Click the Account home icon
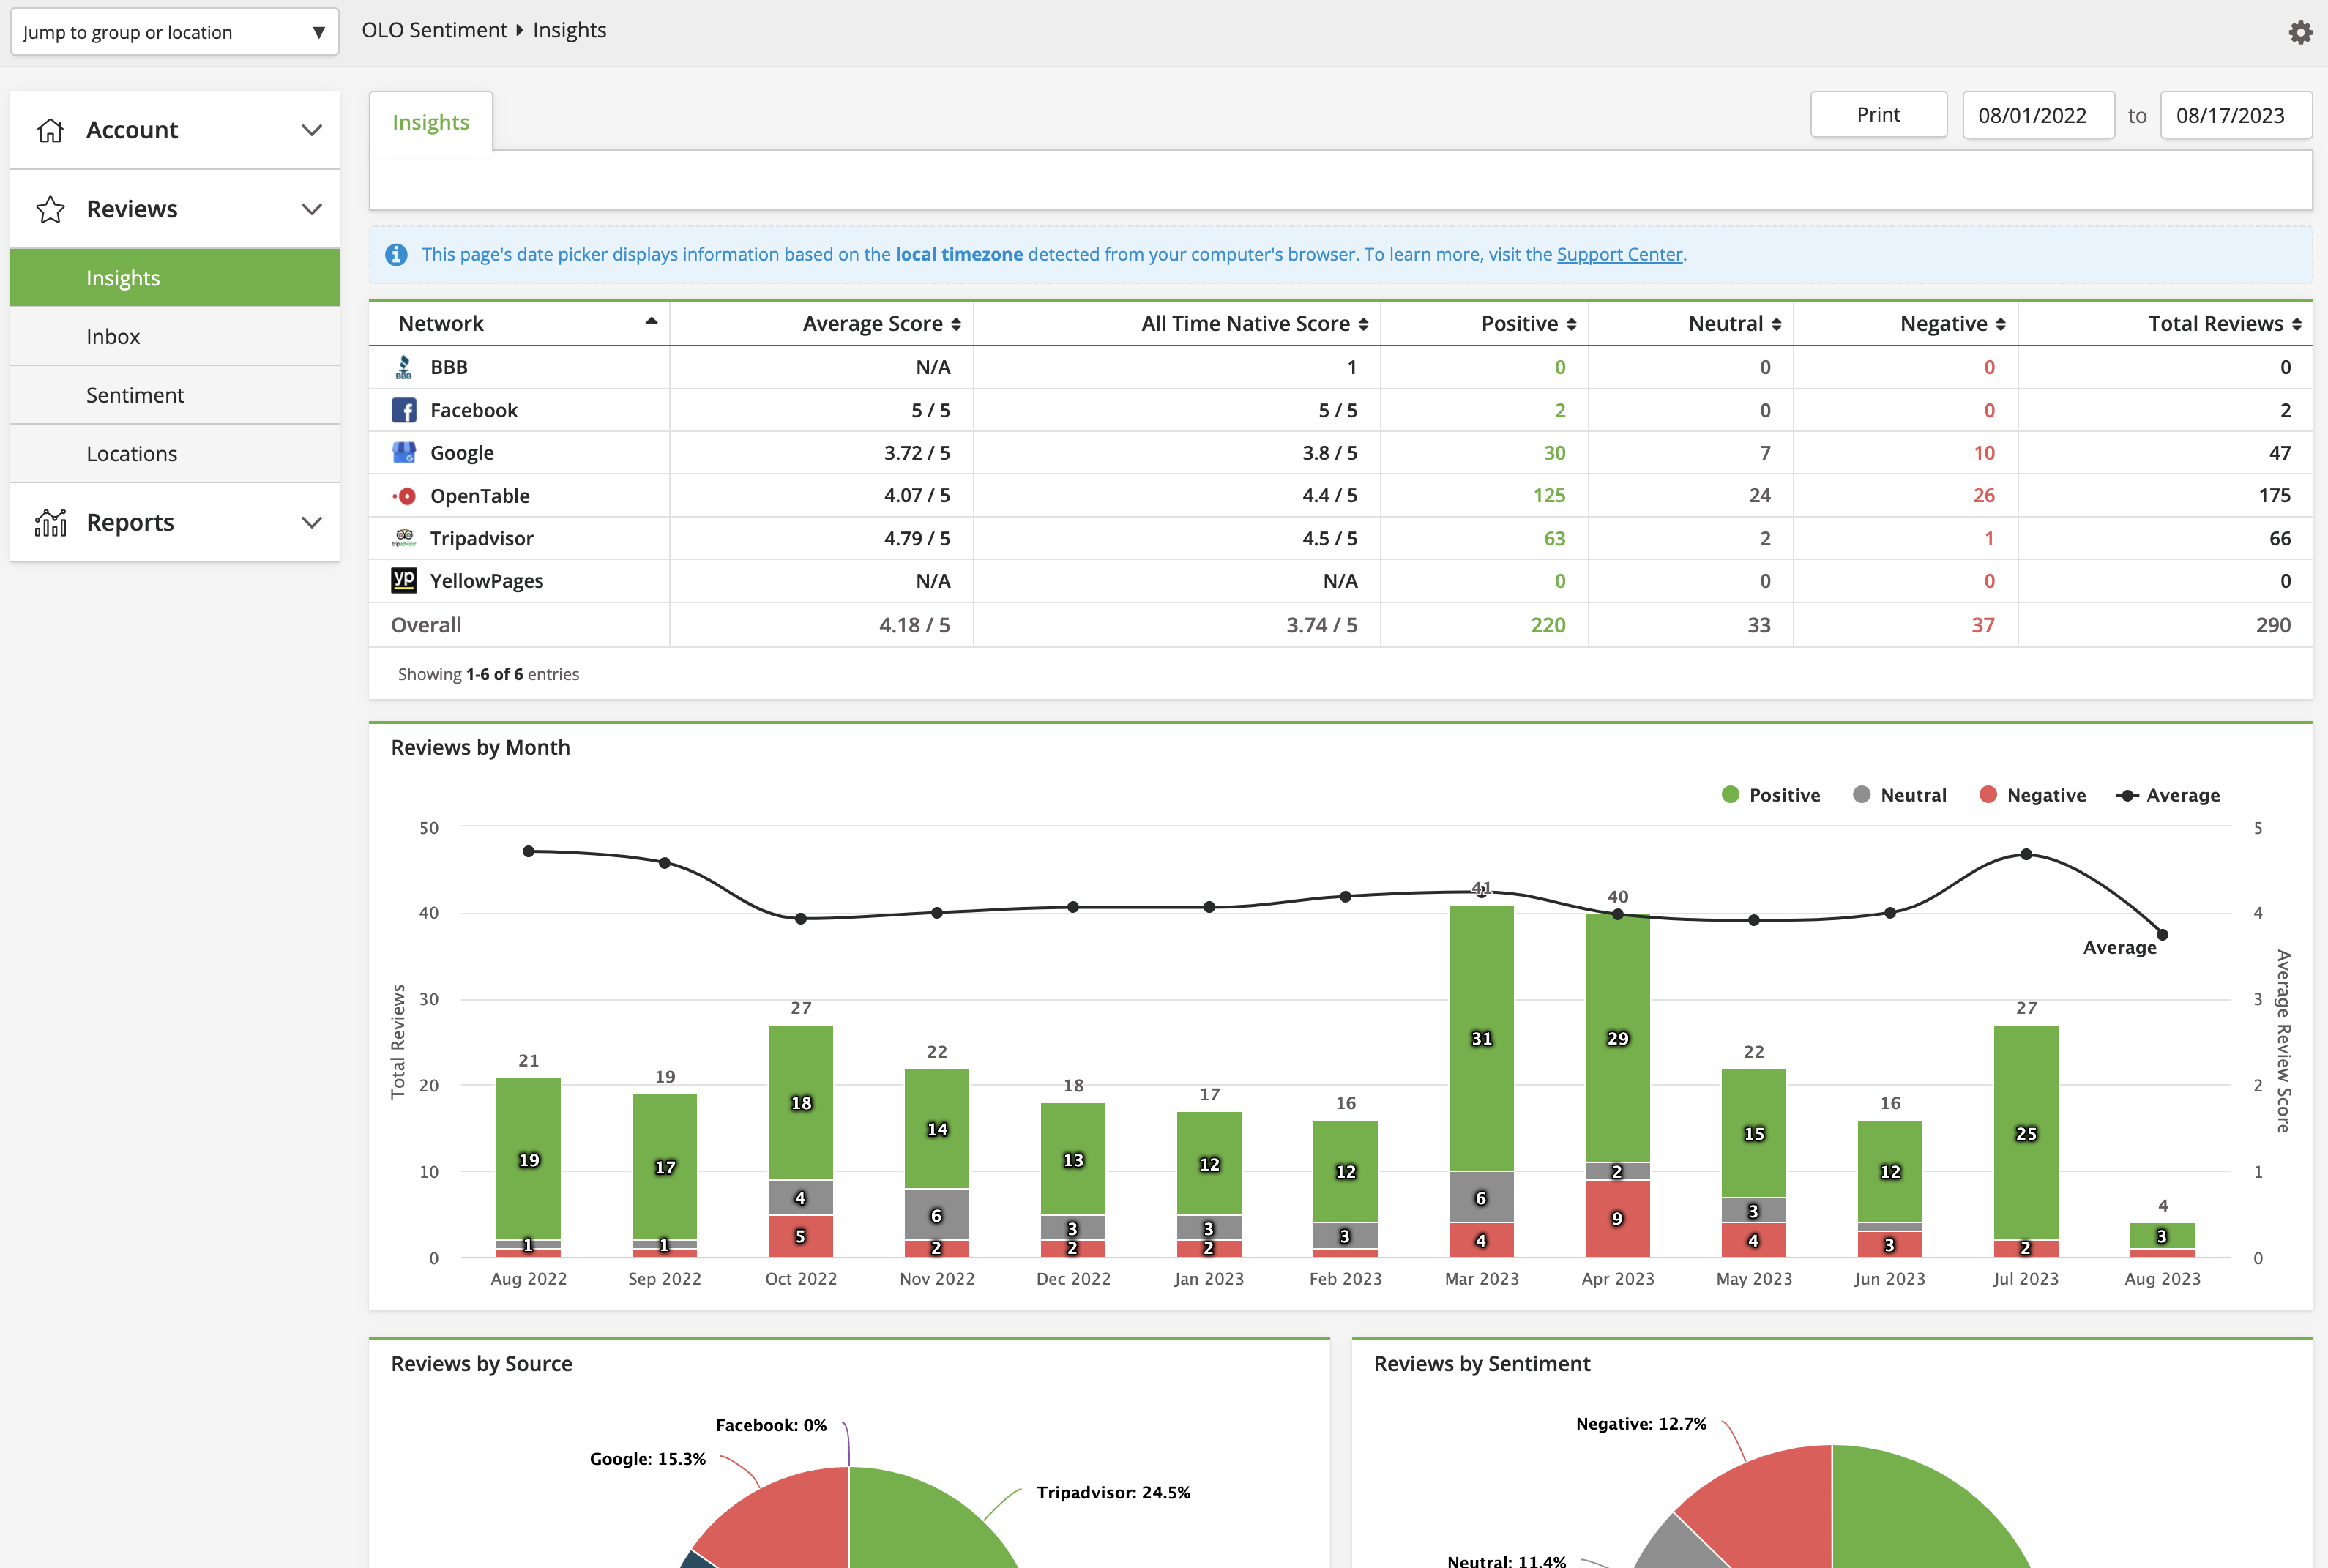 pos(50,130)
